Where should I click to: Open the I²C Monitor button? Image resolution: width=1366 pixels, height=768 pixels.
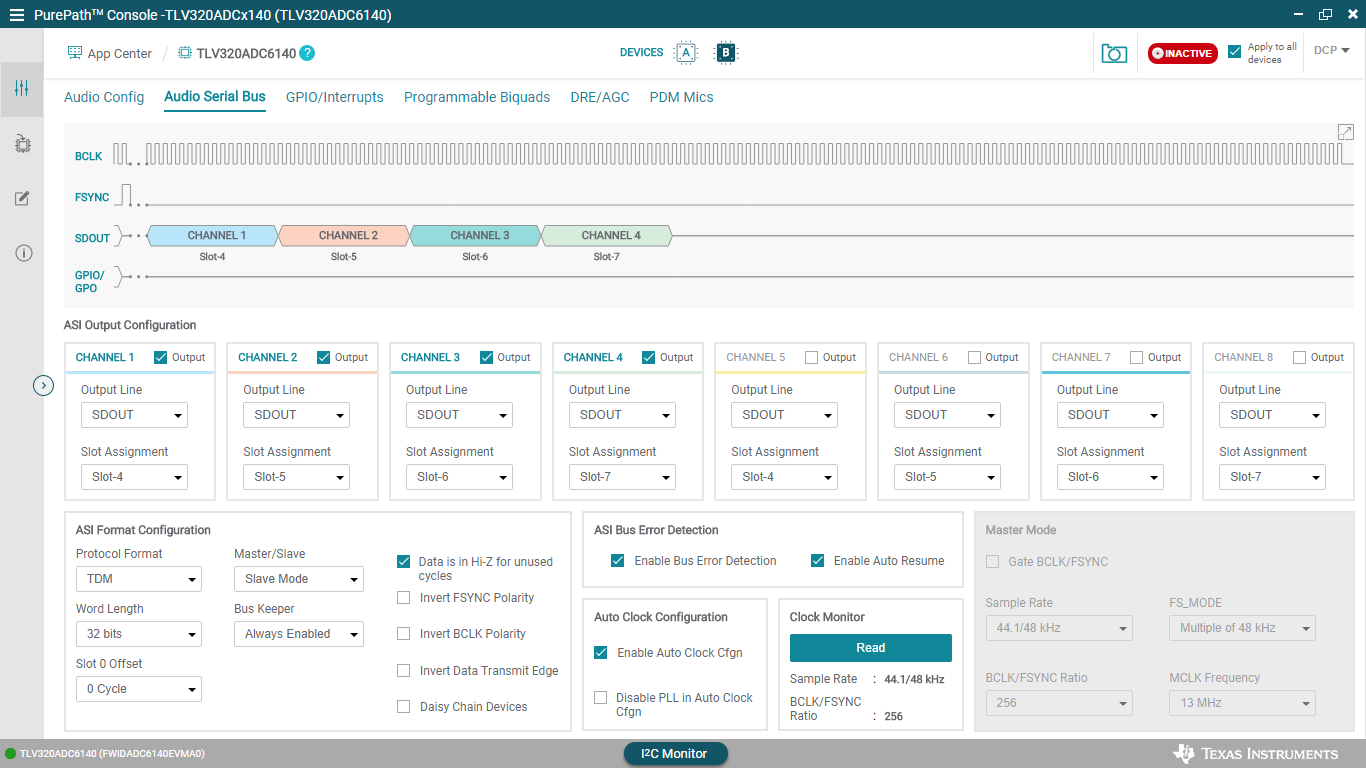pyautogui.click(x=676, y=754)
